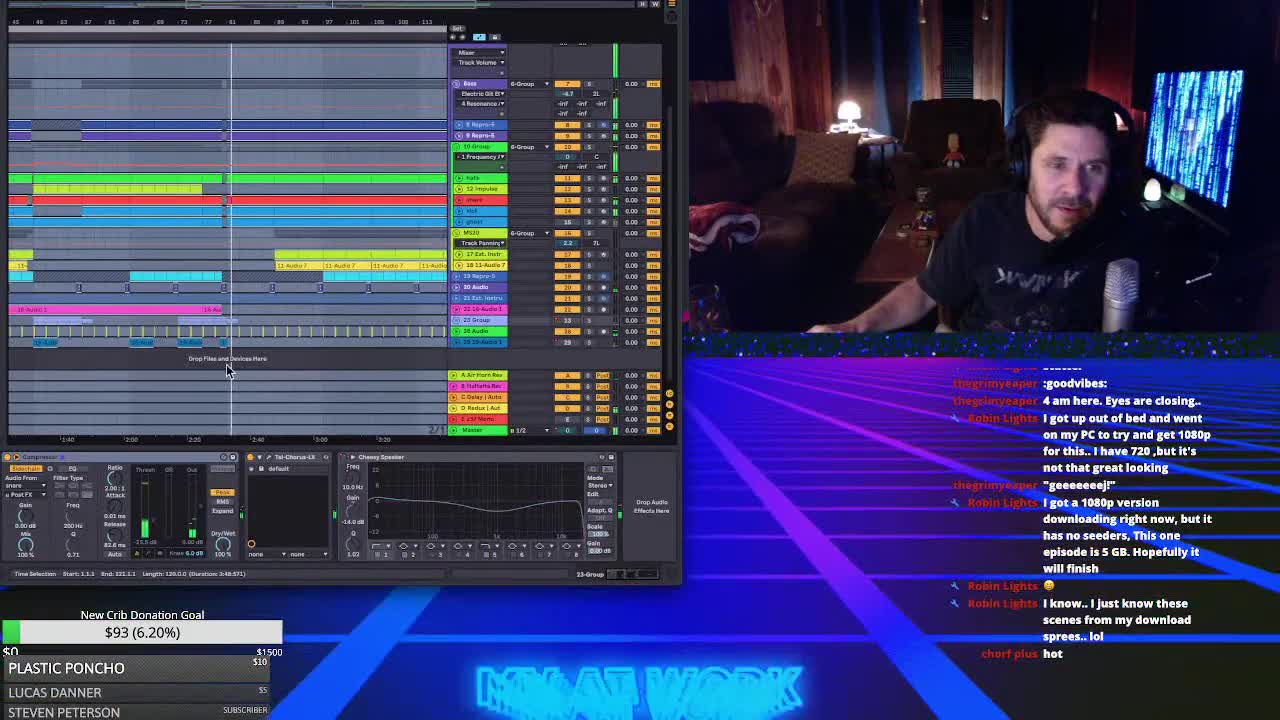
Task: Open the first none dropdown in Tal-Chorus-LX
Action: click(x=267, y=554)
